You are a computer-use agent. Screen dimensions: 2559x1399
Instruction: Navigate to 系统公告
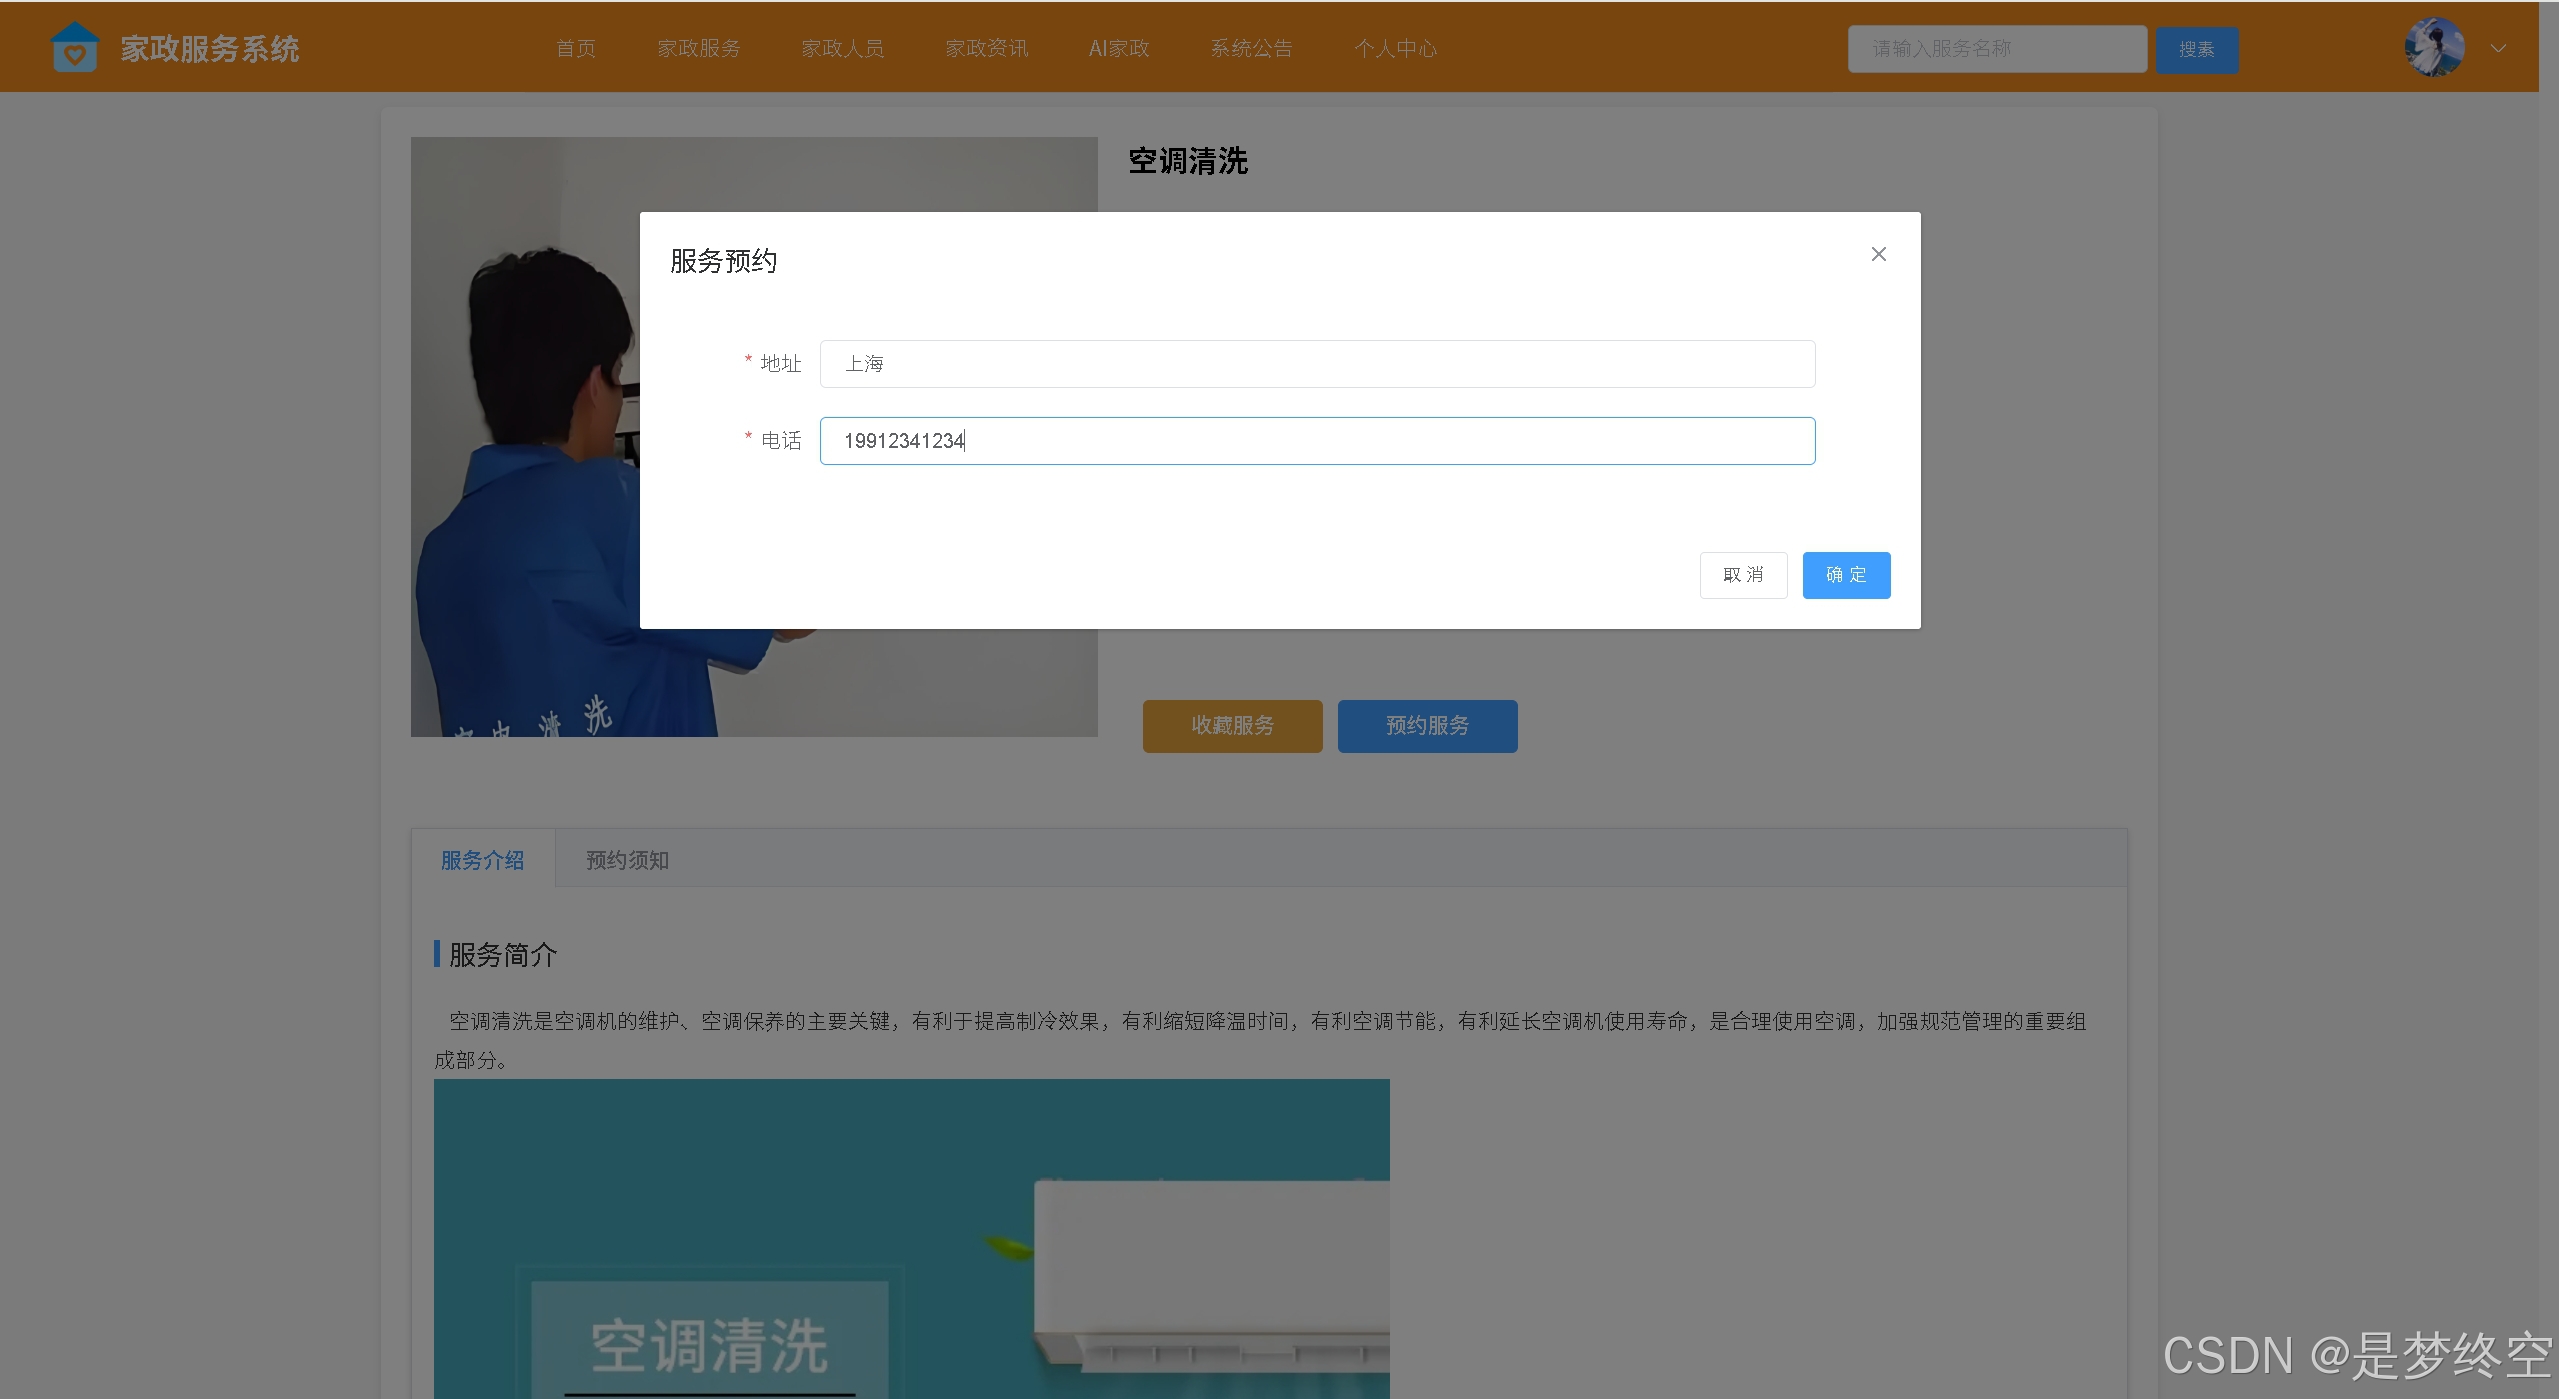[1251, 48]
